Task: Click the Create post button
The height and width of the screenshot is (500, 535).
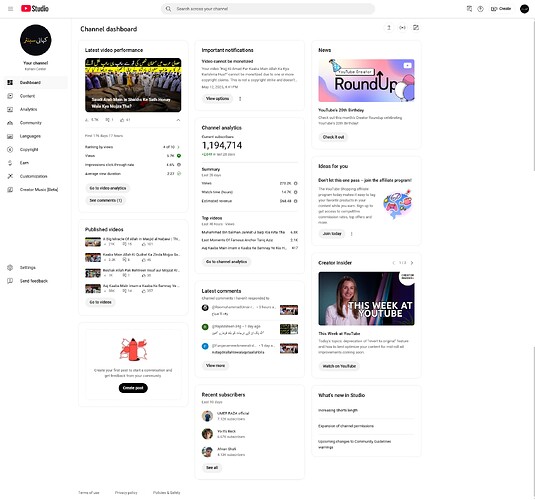Action: [x=133, y=388]
